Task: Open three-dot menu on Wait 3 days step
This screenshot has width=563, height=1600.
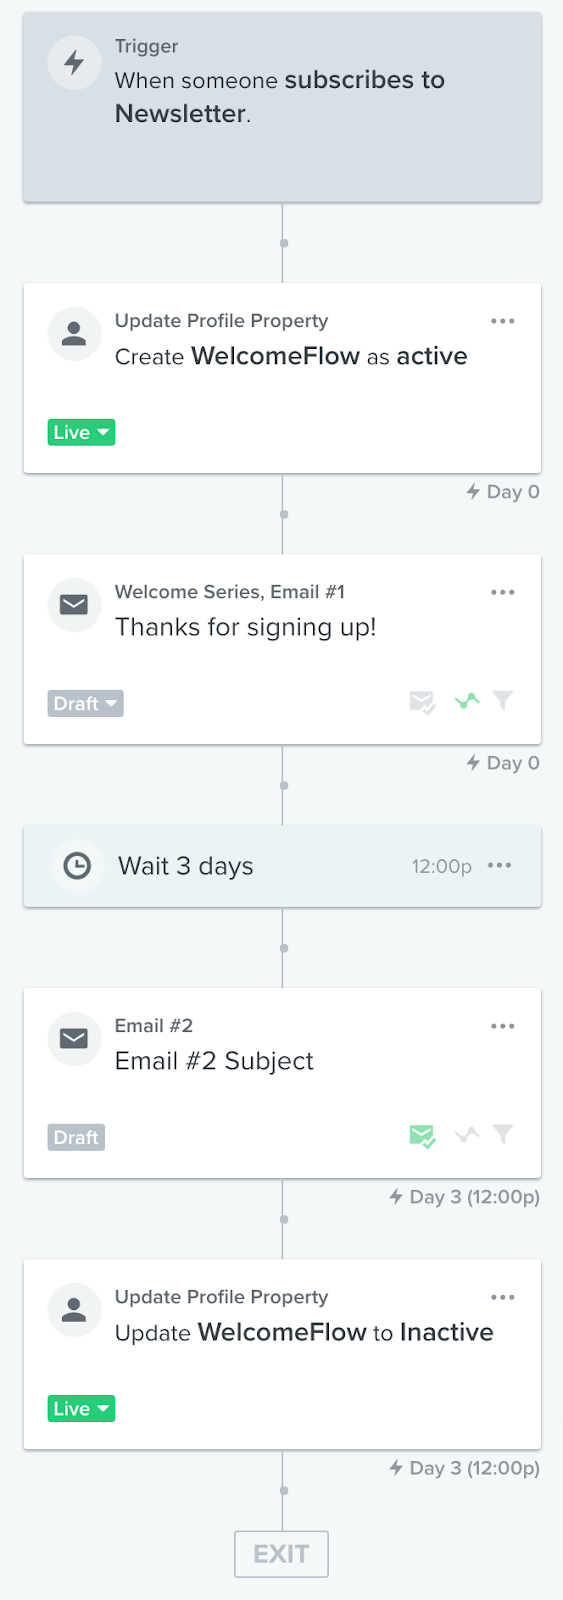Action: tap(499, 865)
